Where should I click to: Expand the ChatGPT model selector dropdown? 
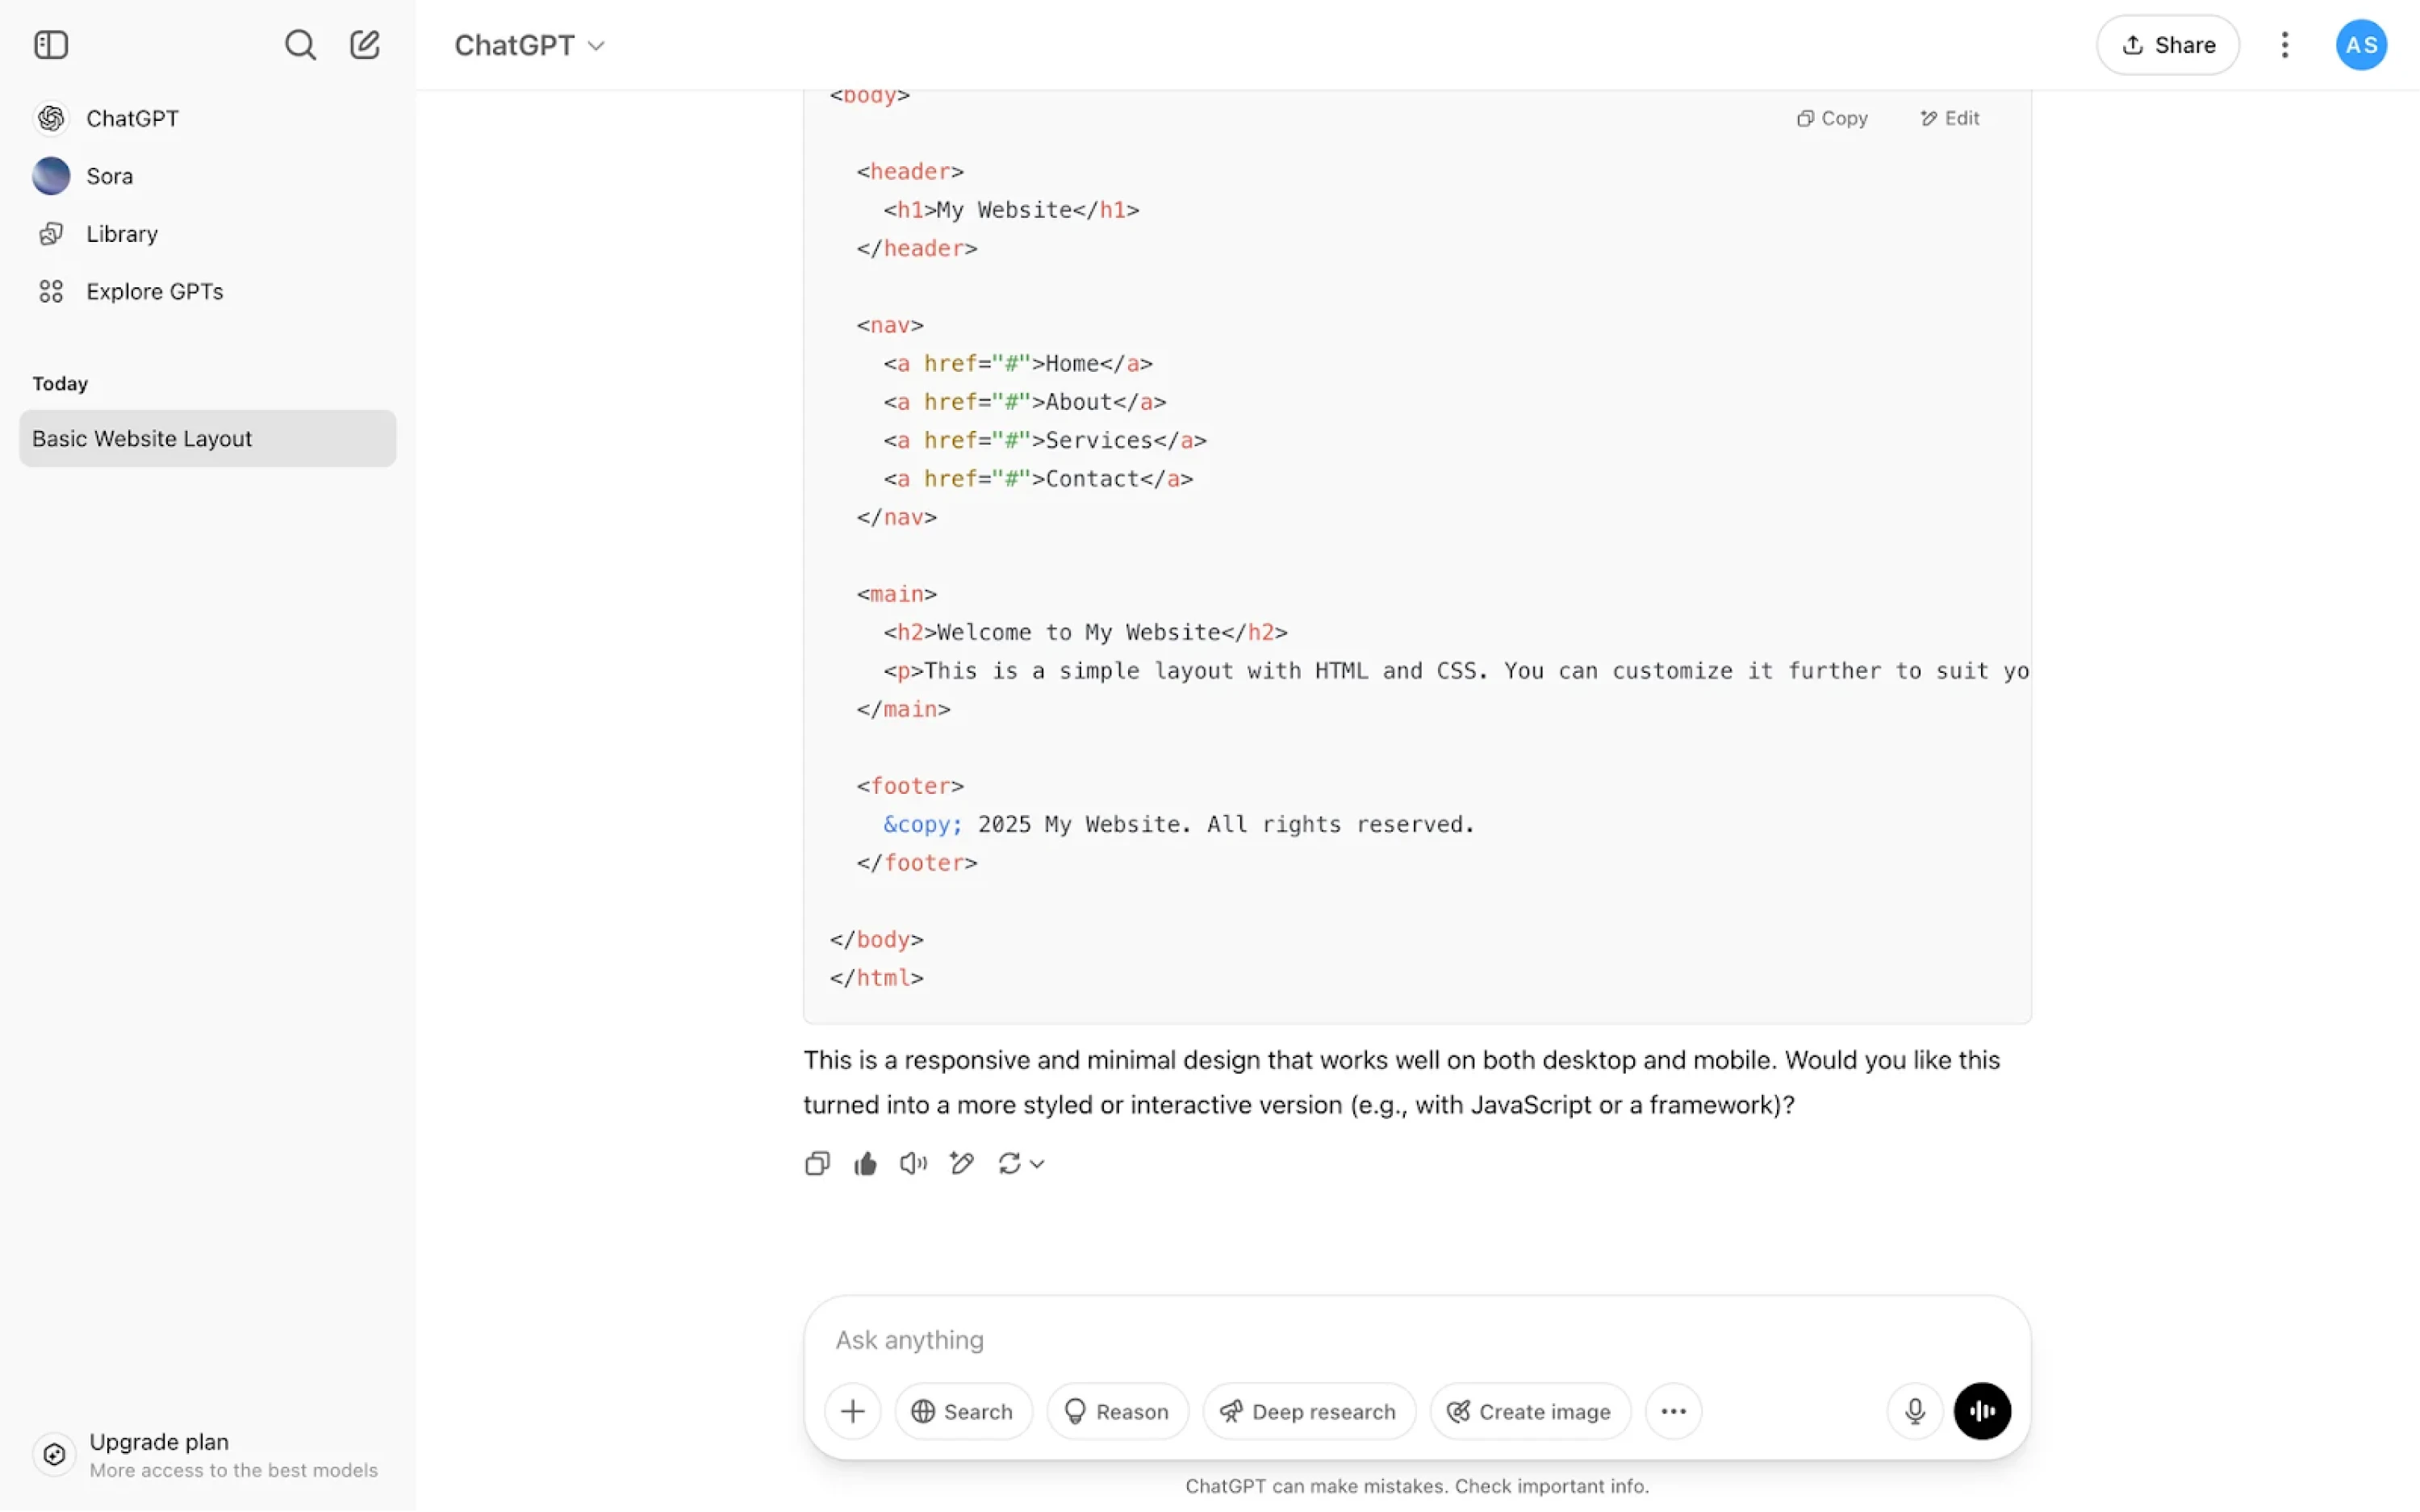530,45
